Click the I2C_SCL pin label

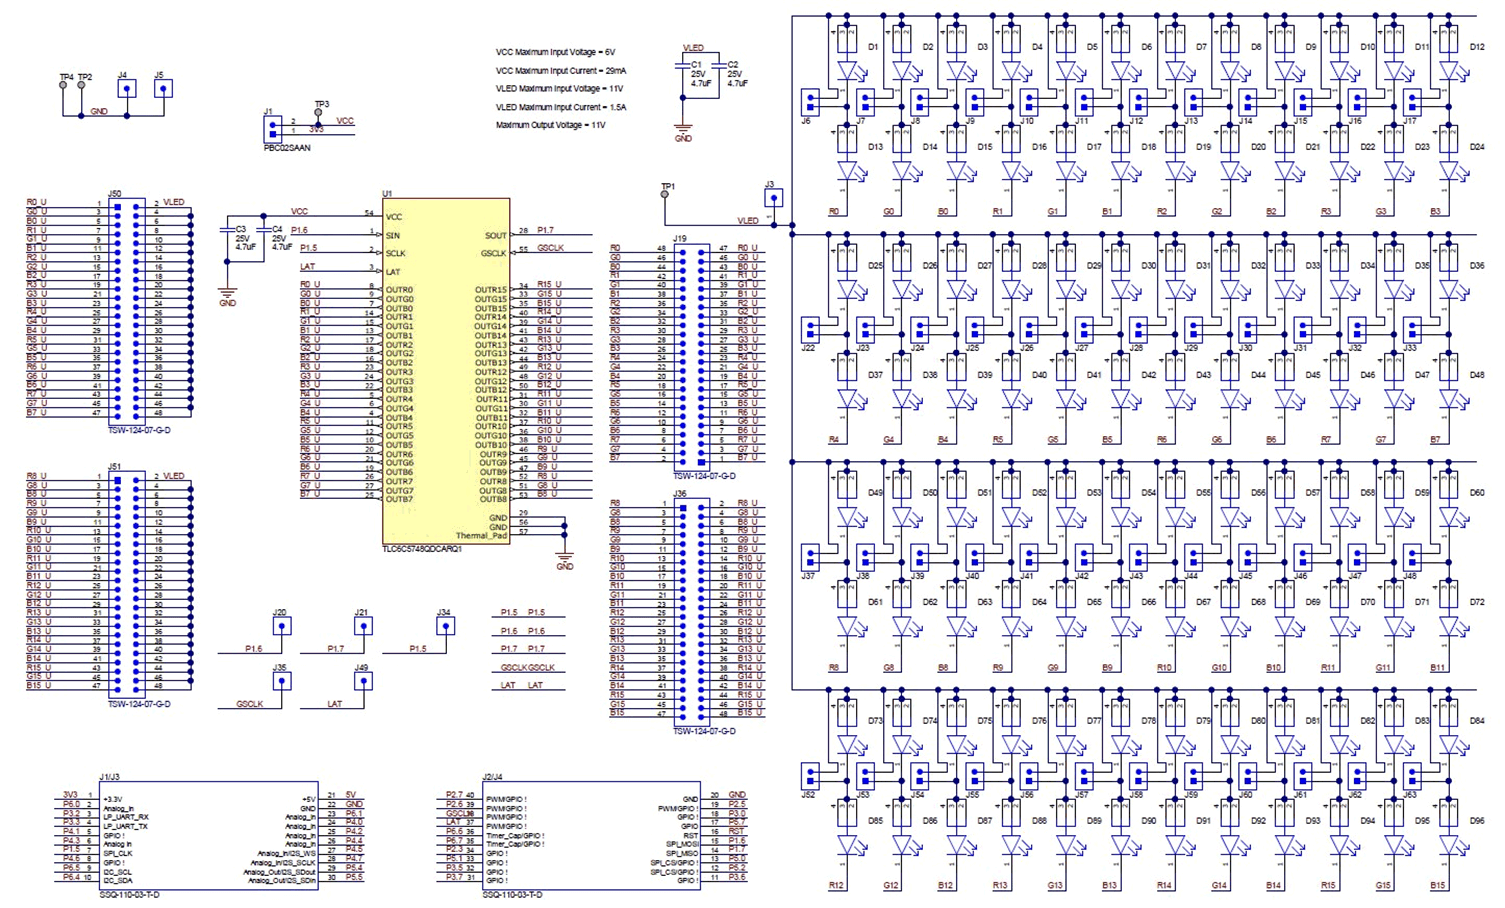click(117, 872)
